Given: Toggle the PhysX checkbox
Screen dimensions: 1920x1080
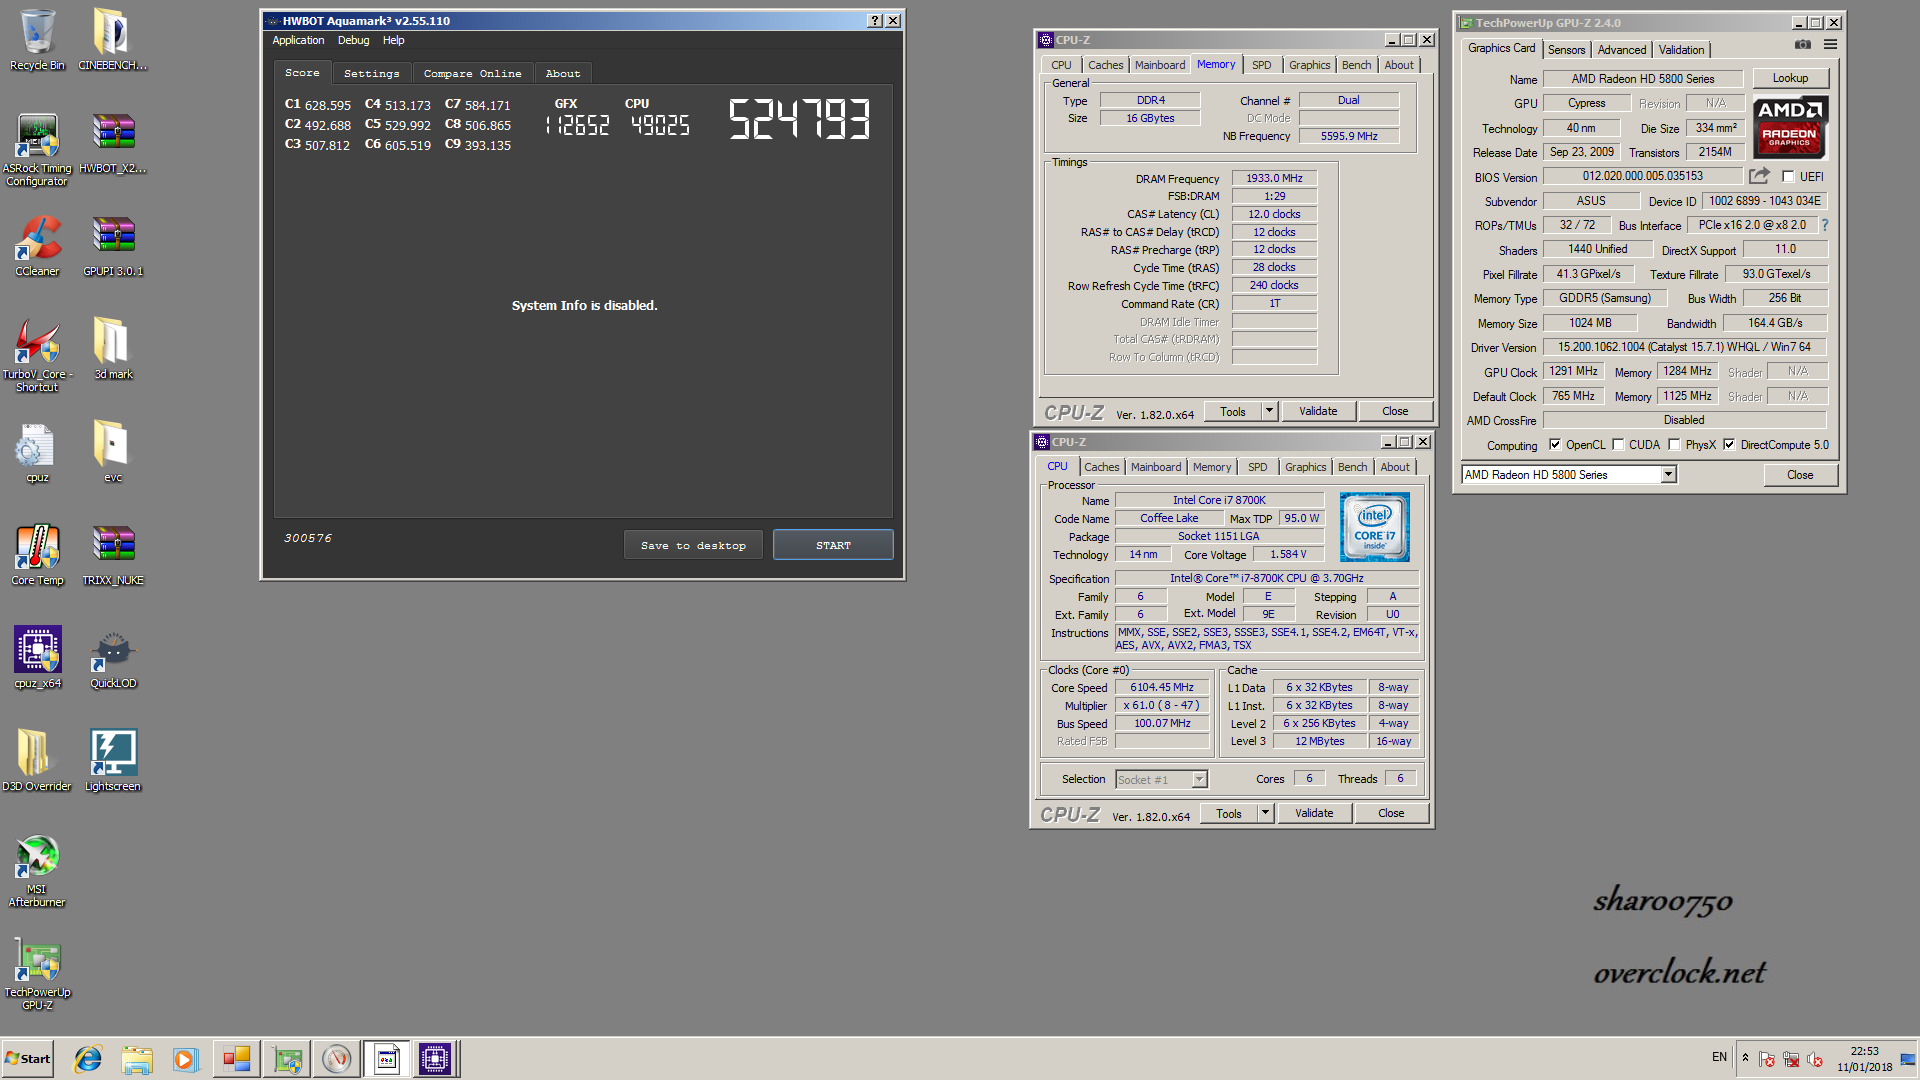Looking at the screenshot, I should pos(1674,445).
